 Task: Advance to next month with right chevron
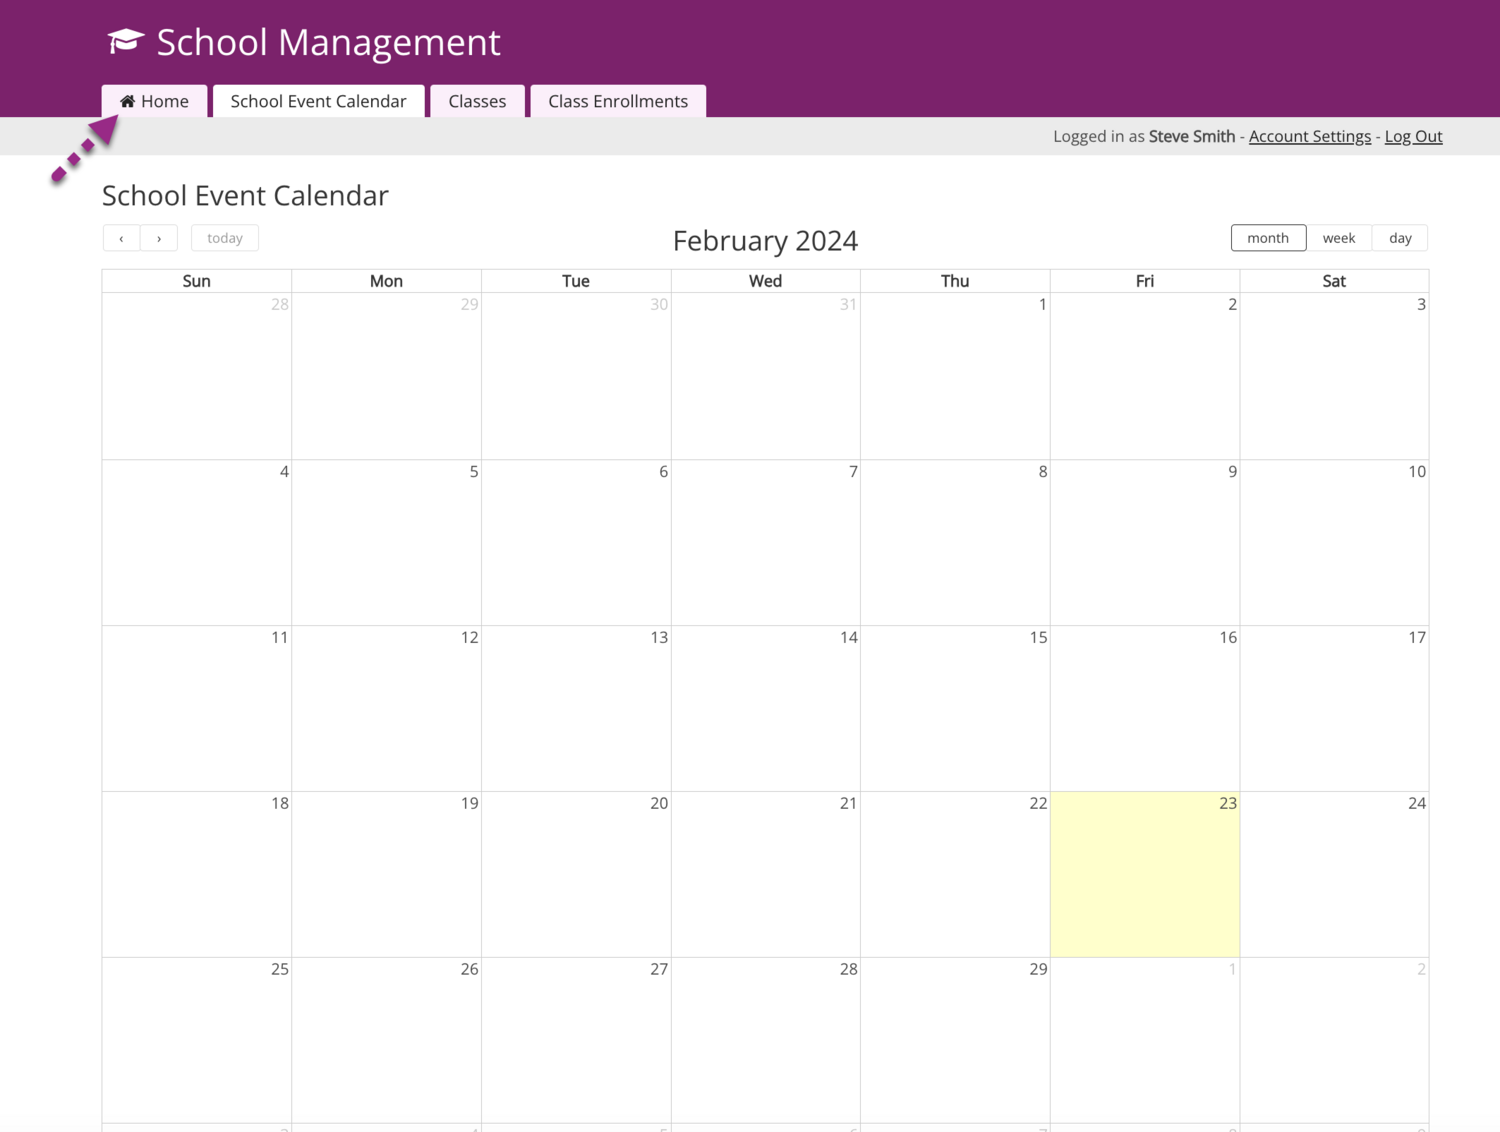coord(159,238)
